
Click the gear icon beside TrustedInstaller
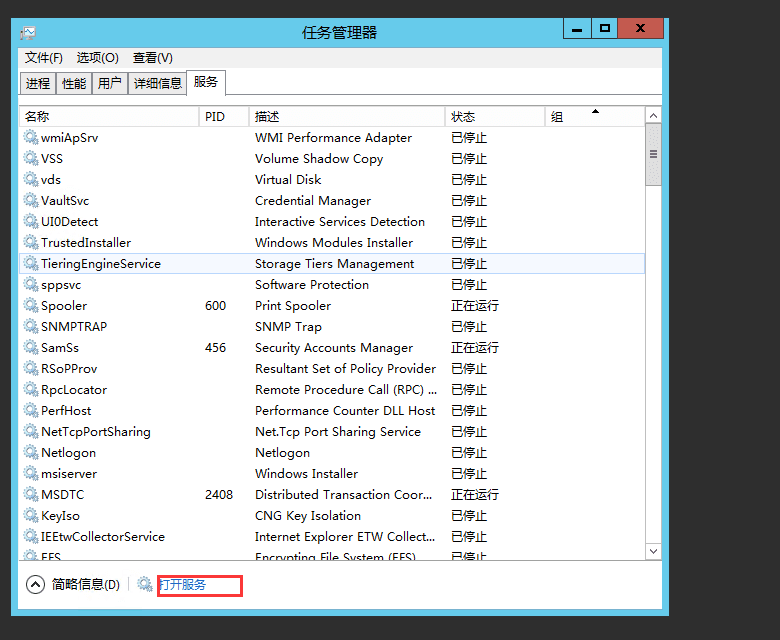[x=31, y=242]
